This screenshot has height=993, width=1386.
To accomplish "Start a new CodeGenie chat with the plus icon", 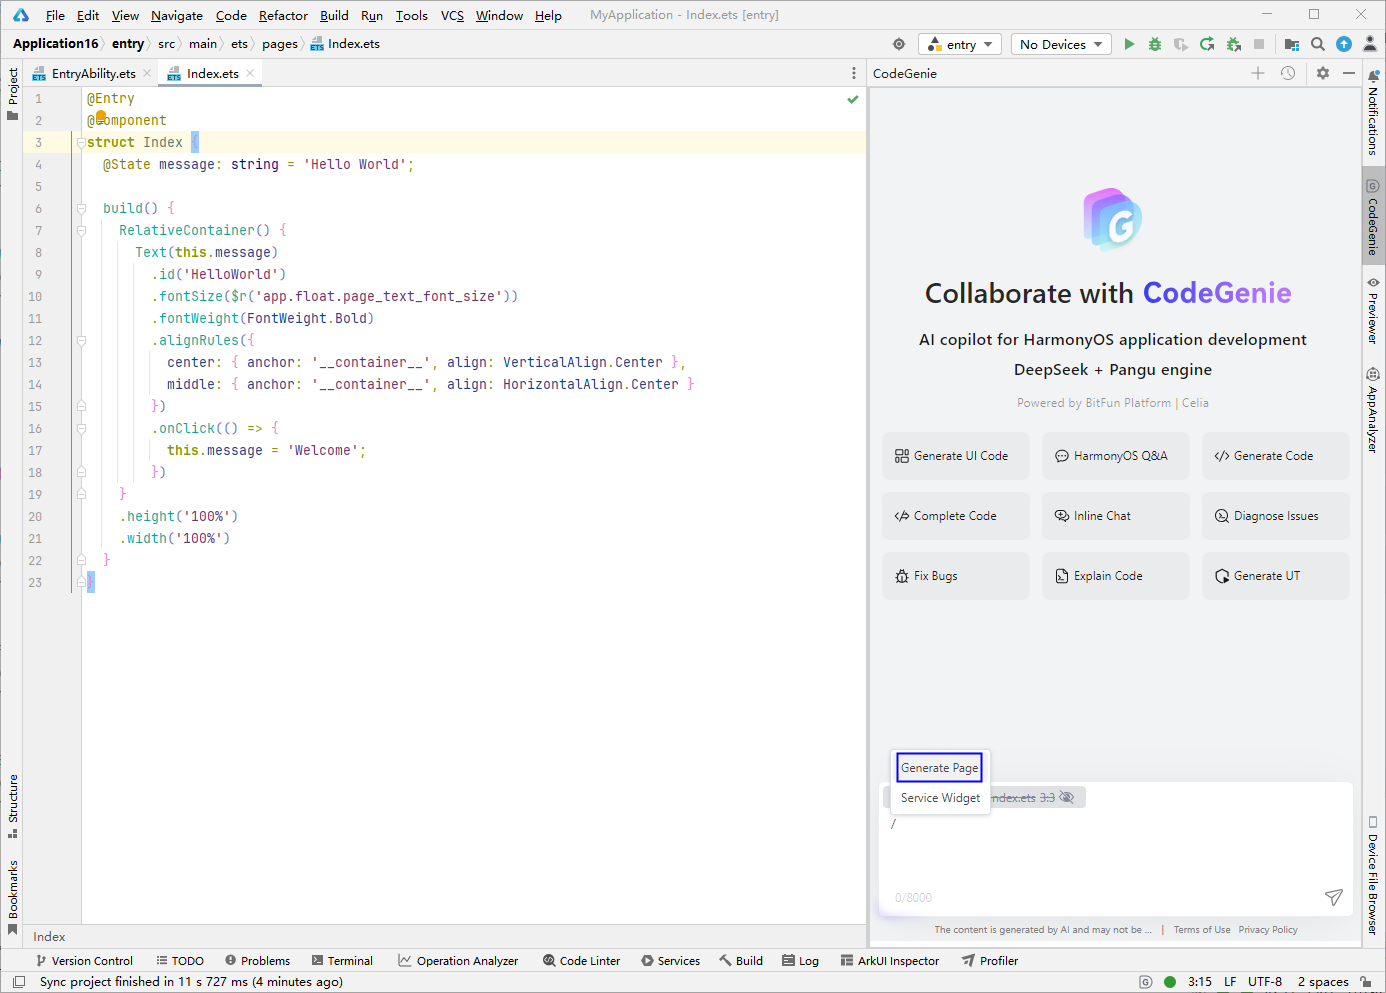I will click(x=1258, y=73).
